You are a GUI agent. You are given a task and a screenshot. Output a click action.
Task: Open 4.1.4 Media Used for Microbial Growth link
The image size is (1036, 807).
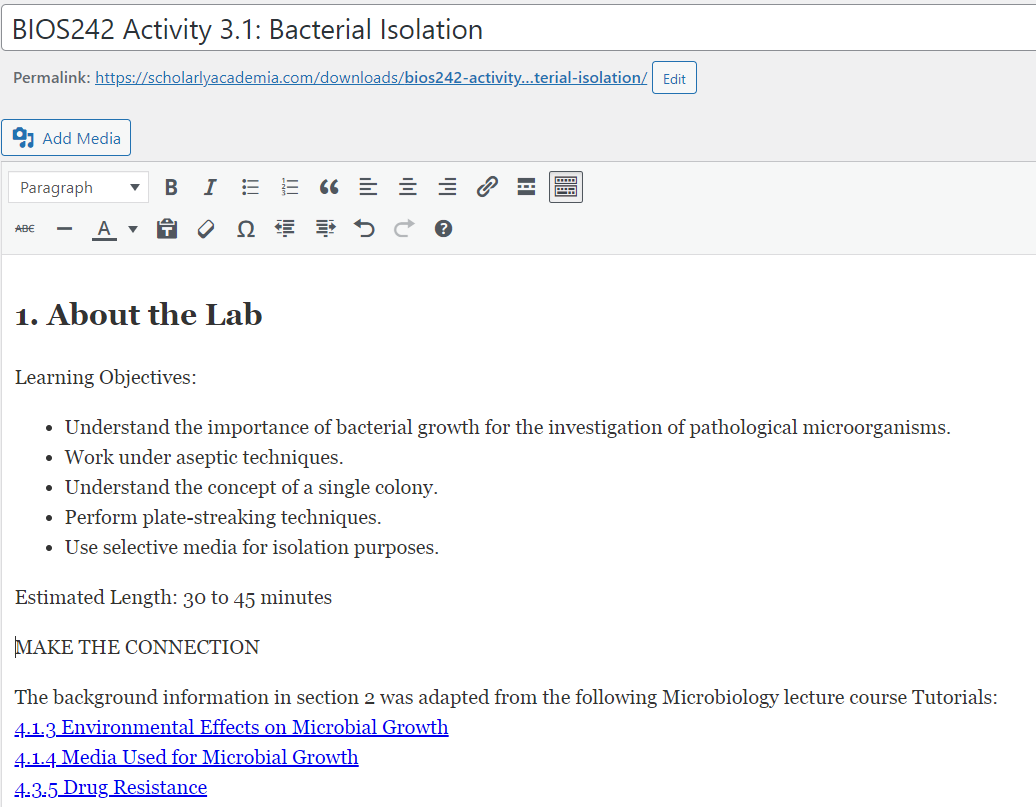coord(186,757)
